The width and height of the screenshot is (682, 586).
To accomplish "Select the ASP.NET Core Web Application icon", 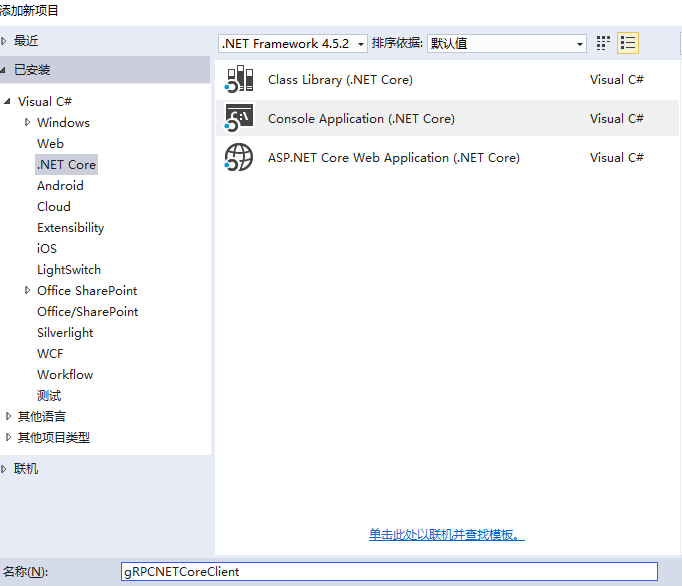I will (x=239, y=157).
